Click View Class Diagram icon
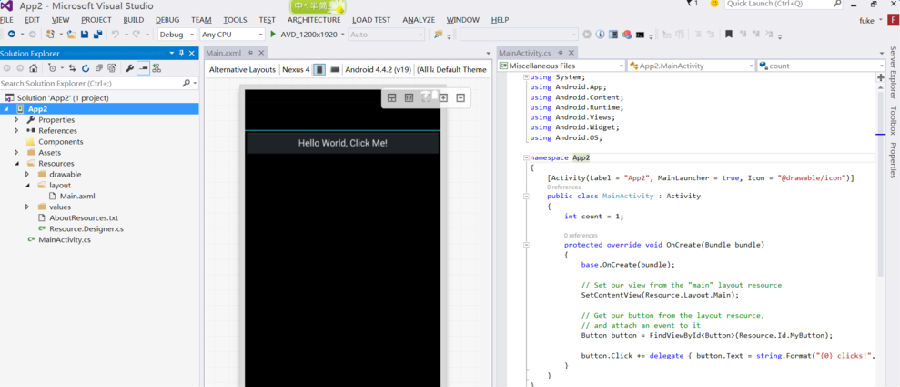Screen dimensions: 900x387 pos(156,68)
